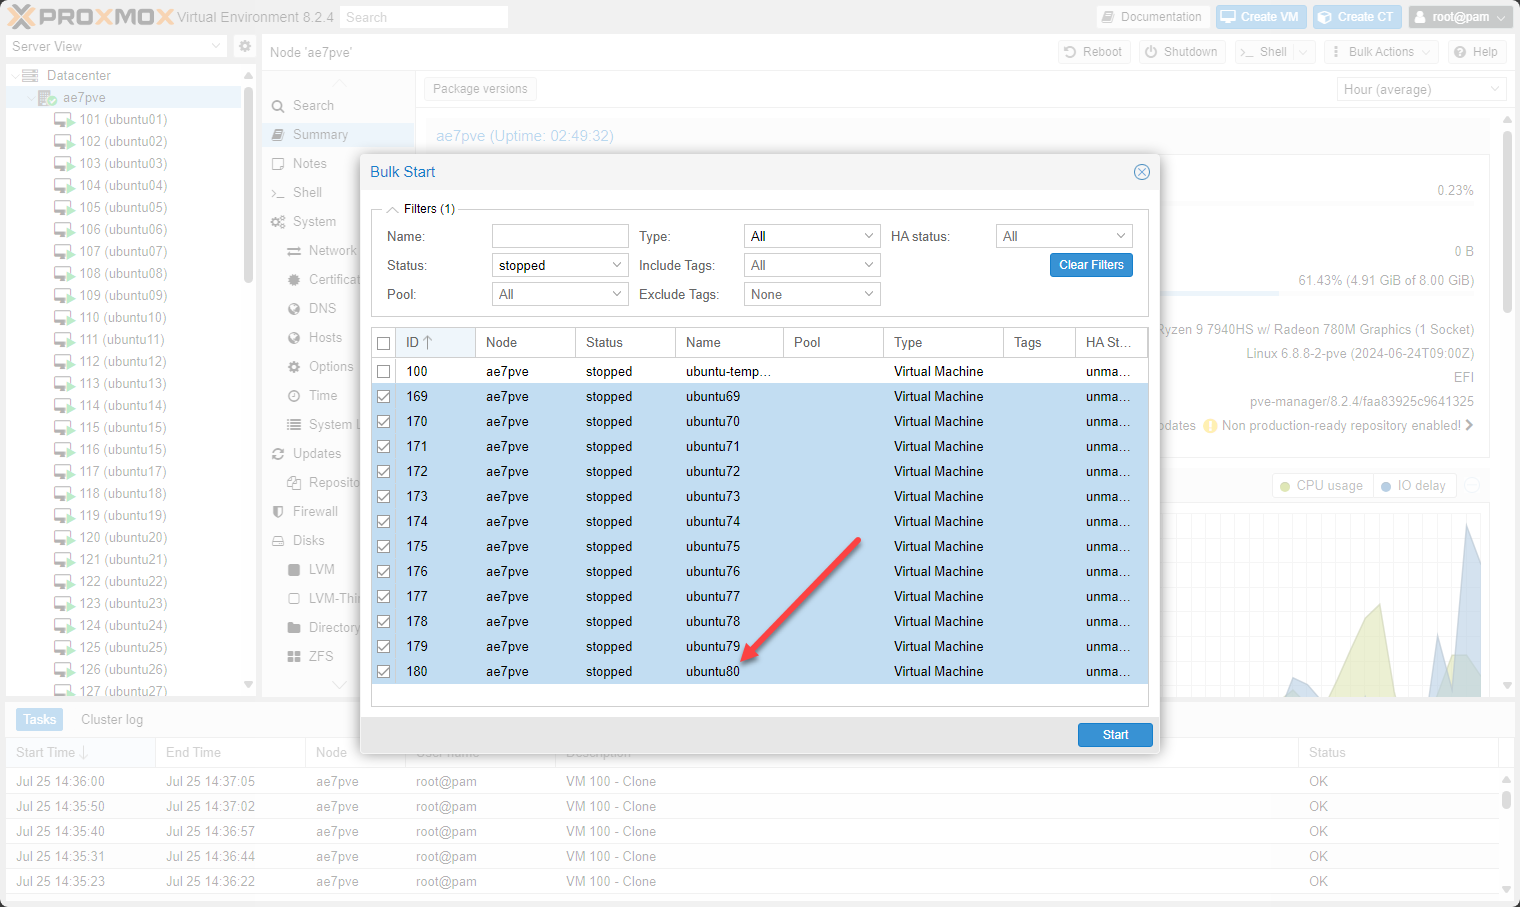Image resolution: width=1520 pixels, height=907 pixels.
Task: Click the Filters collapse arrow icon
Action: pos(393,209)
